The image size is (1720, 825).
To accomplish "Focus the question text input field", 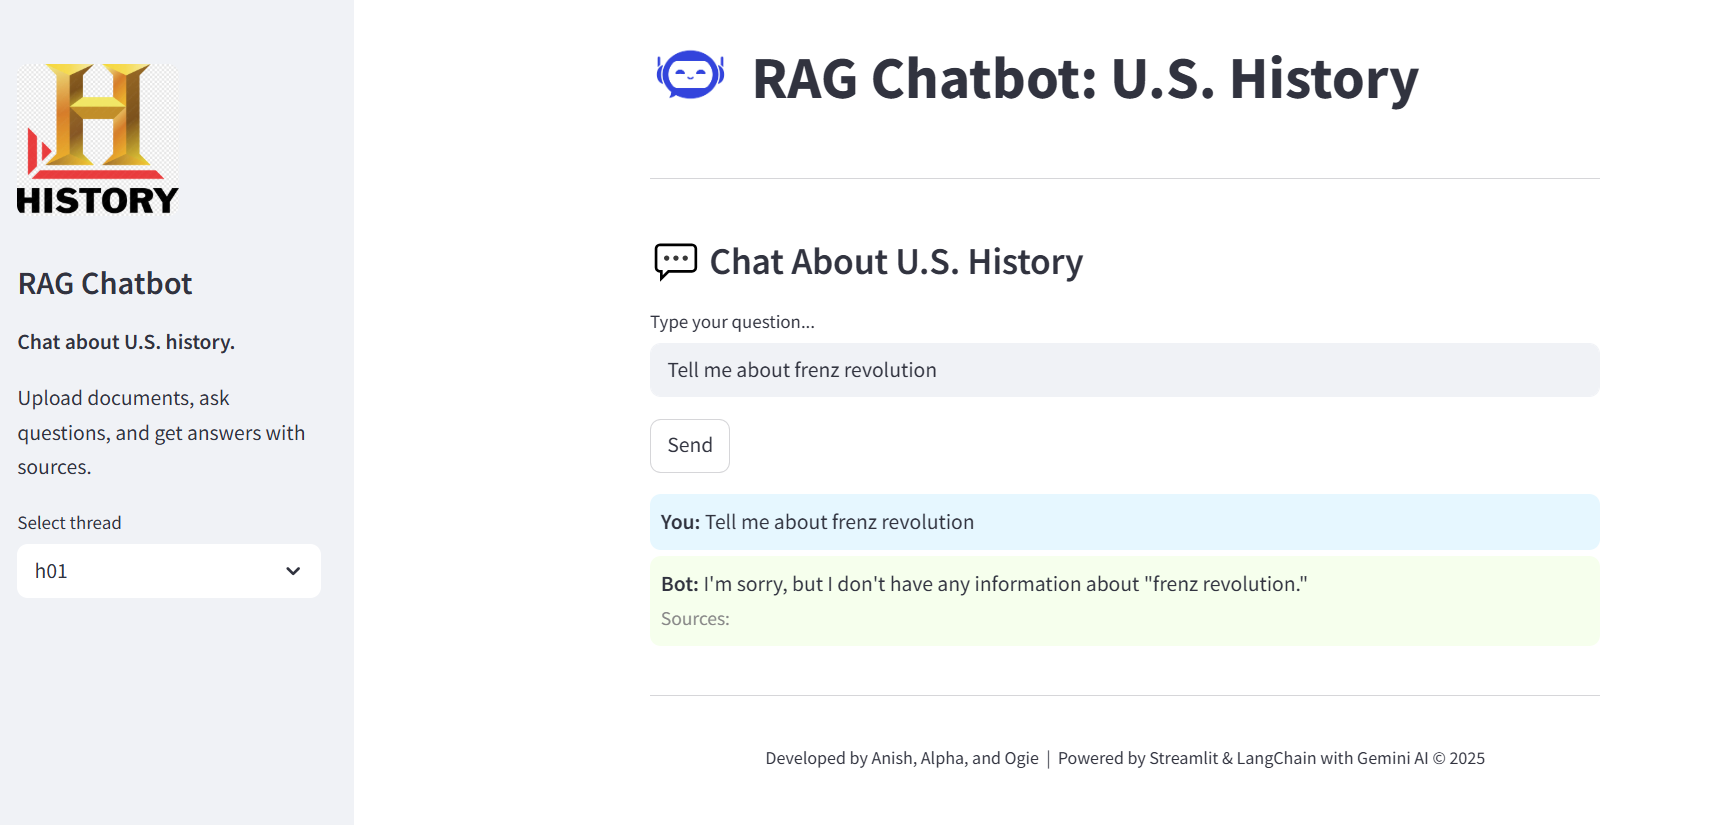I will click(x=1123, y=370).
